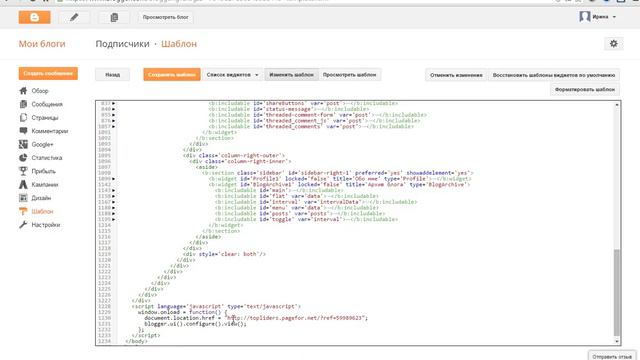Expand folded 'toggle' includable line

[113, 219]
